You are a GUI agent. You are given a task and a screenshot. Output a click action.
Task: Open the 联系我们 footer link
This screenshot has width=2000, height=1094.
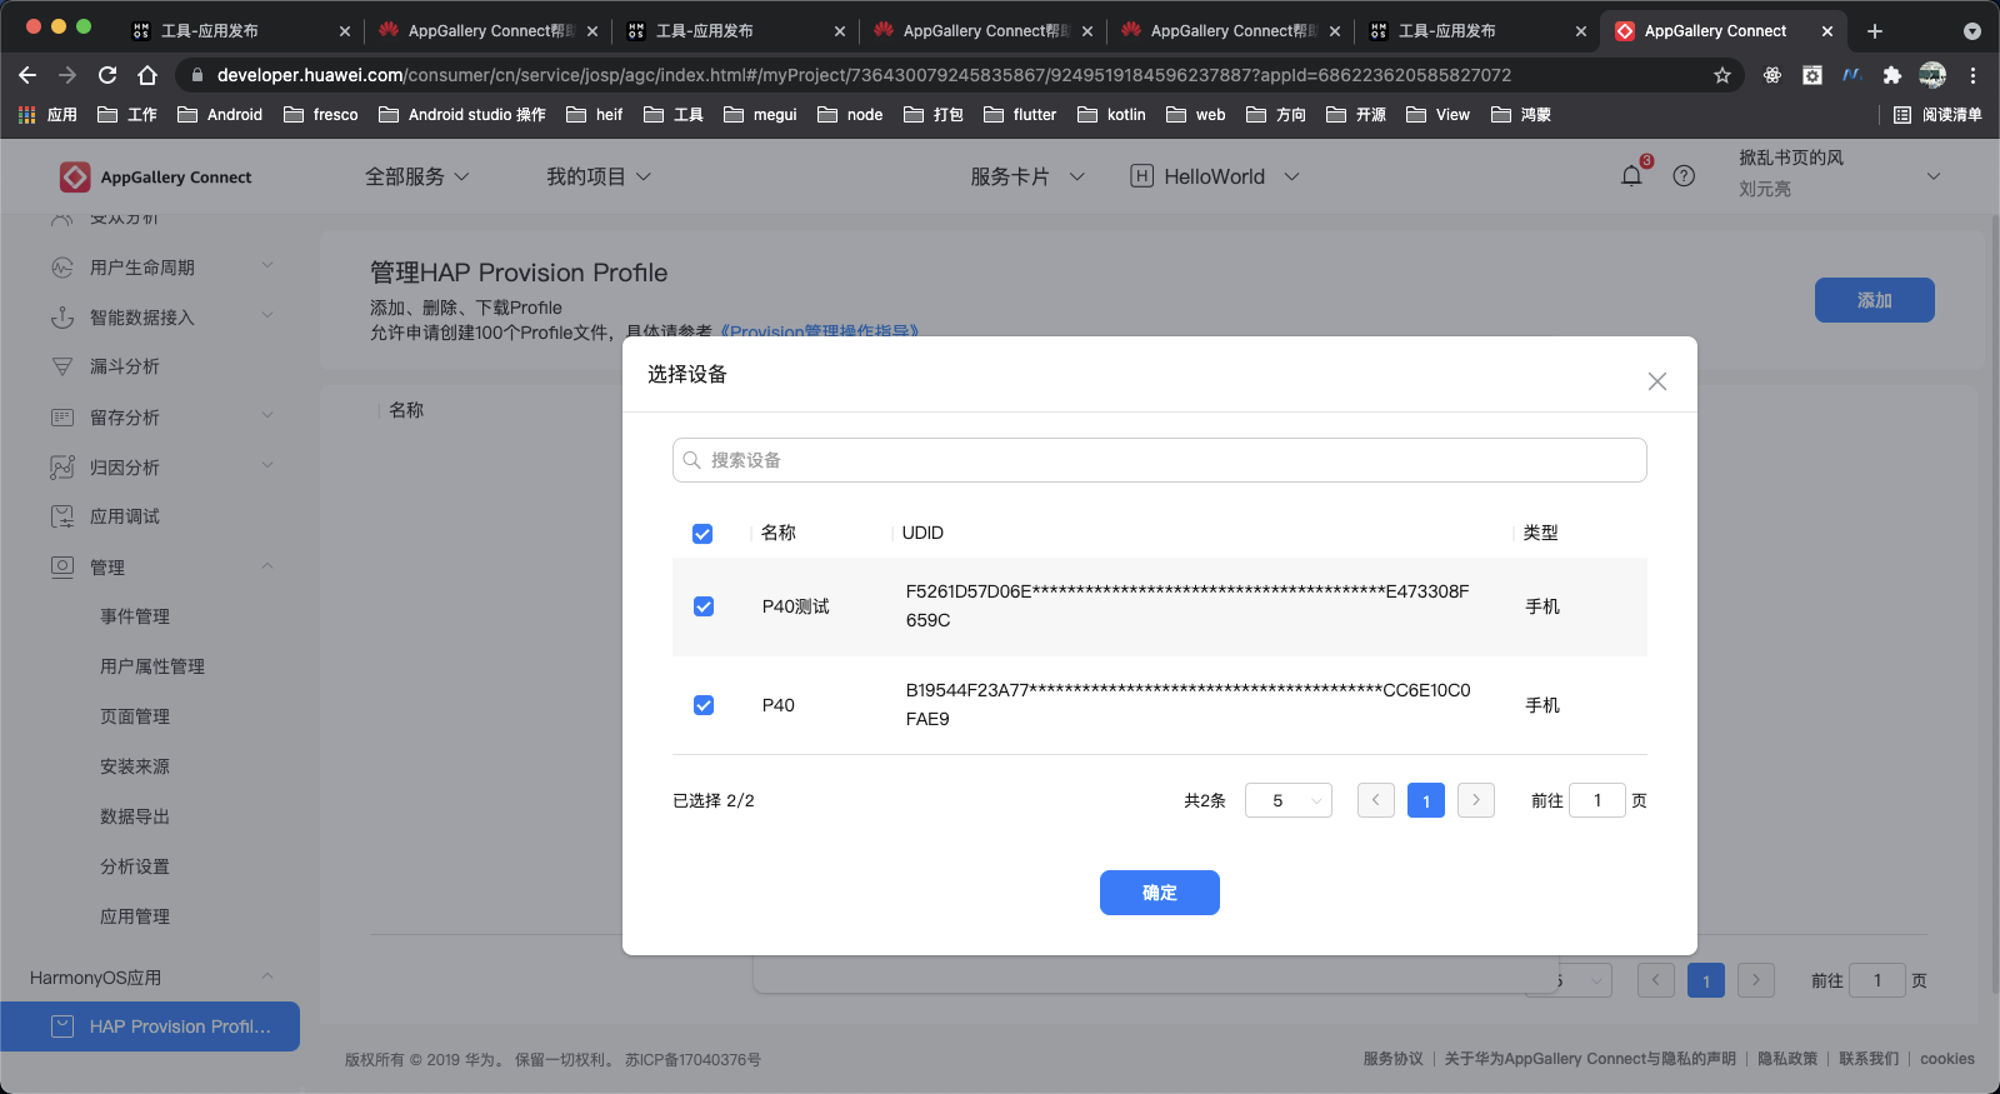[x=1868, y=1058]
